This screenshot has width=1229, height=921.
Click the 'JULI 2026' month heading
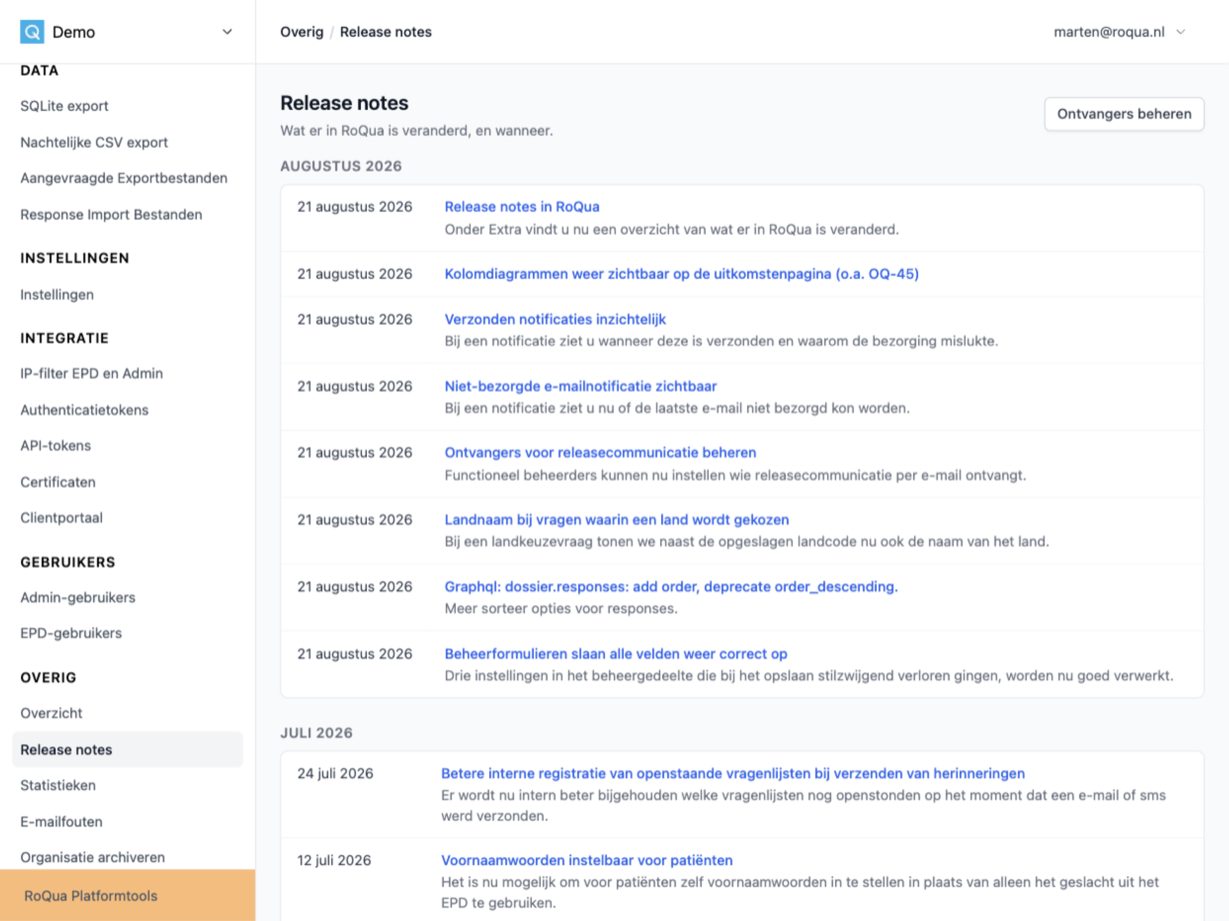pyautogui.click(x=316, y=733)
